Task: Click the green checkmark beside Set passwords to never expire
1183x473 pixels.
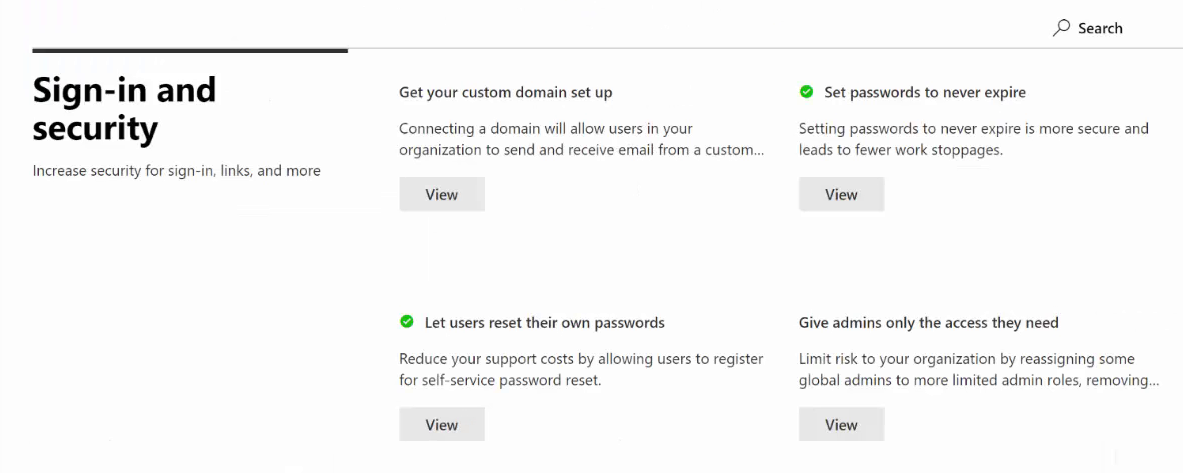Action: click(x=807, y=92)
